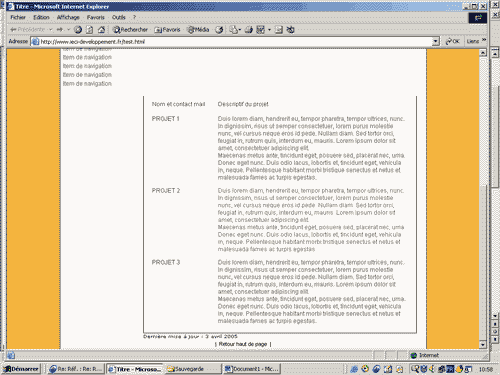Screen dimensions: 500x375
Task: Click the volume speaker tray icon
Action: coord(432,369)
